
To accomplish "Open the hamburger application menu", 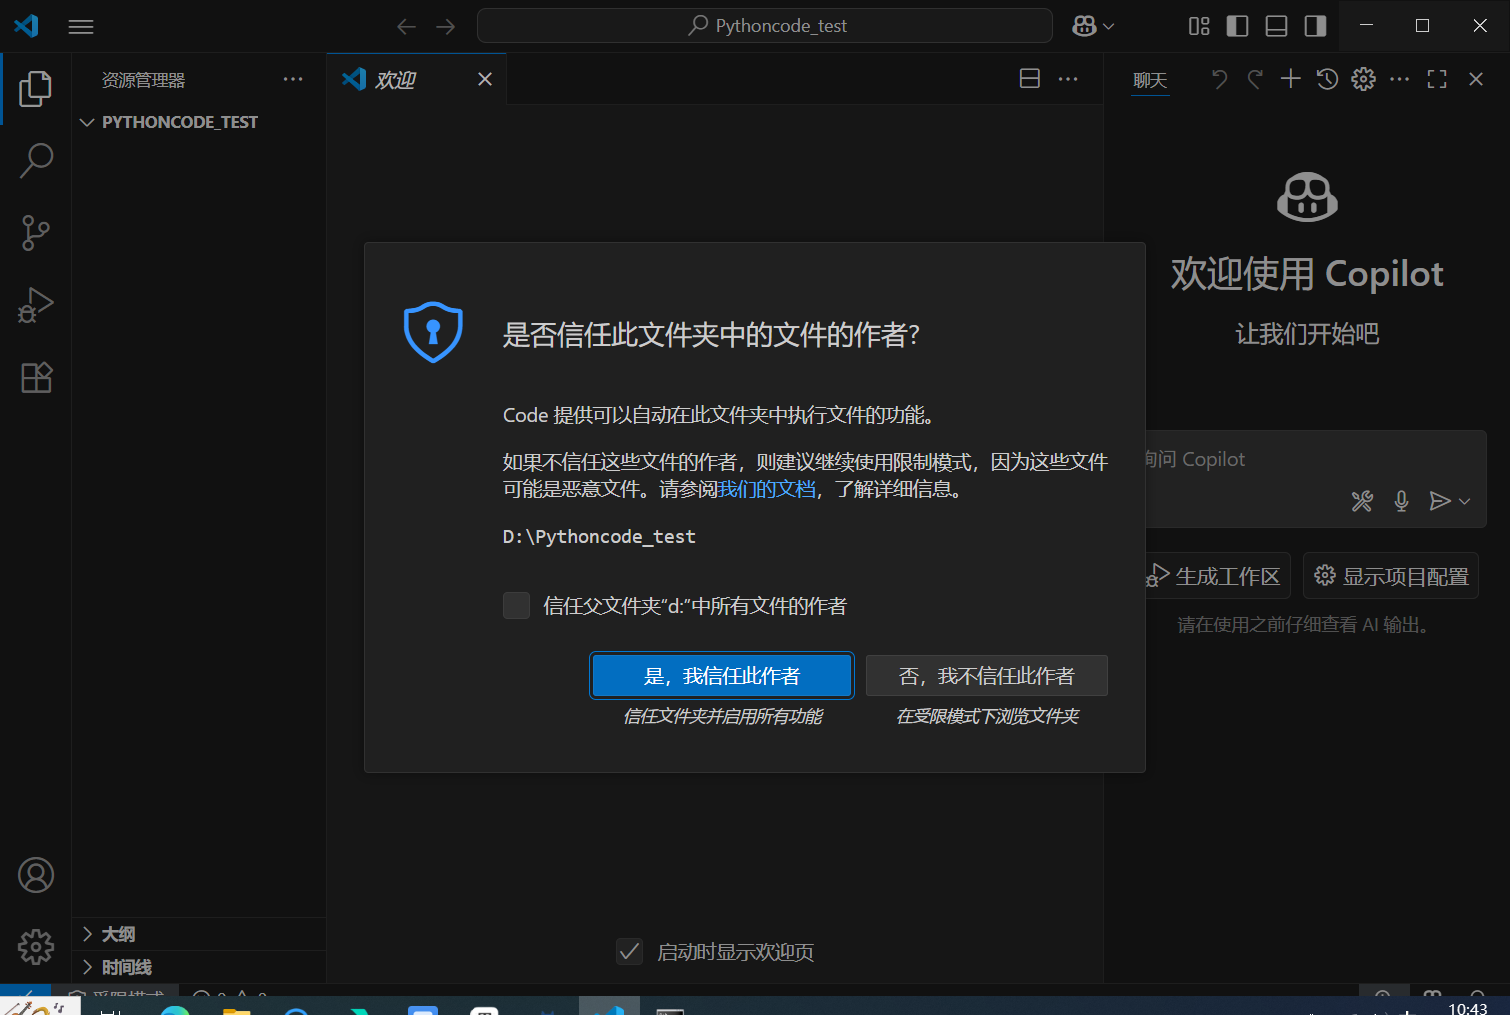I will (x=81, y=27).
